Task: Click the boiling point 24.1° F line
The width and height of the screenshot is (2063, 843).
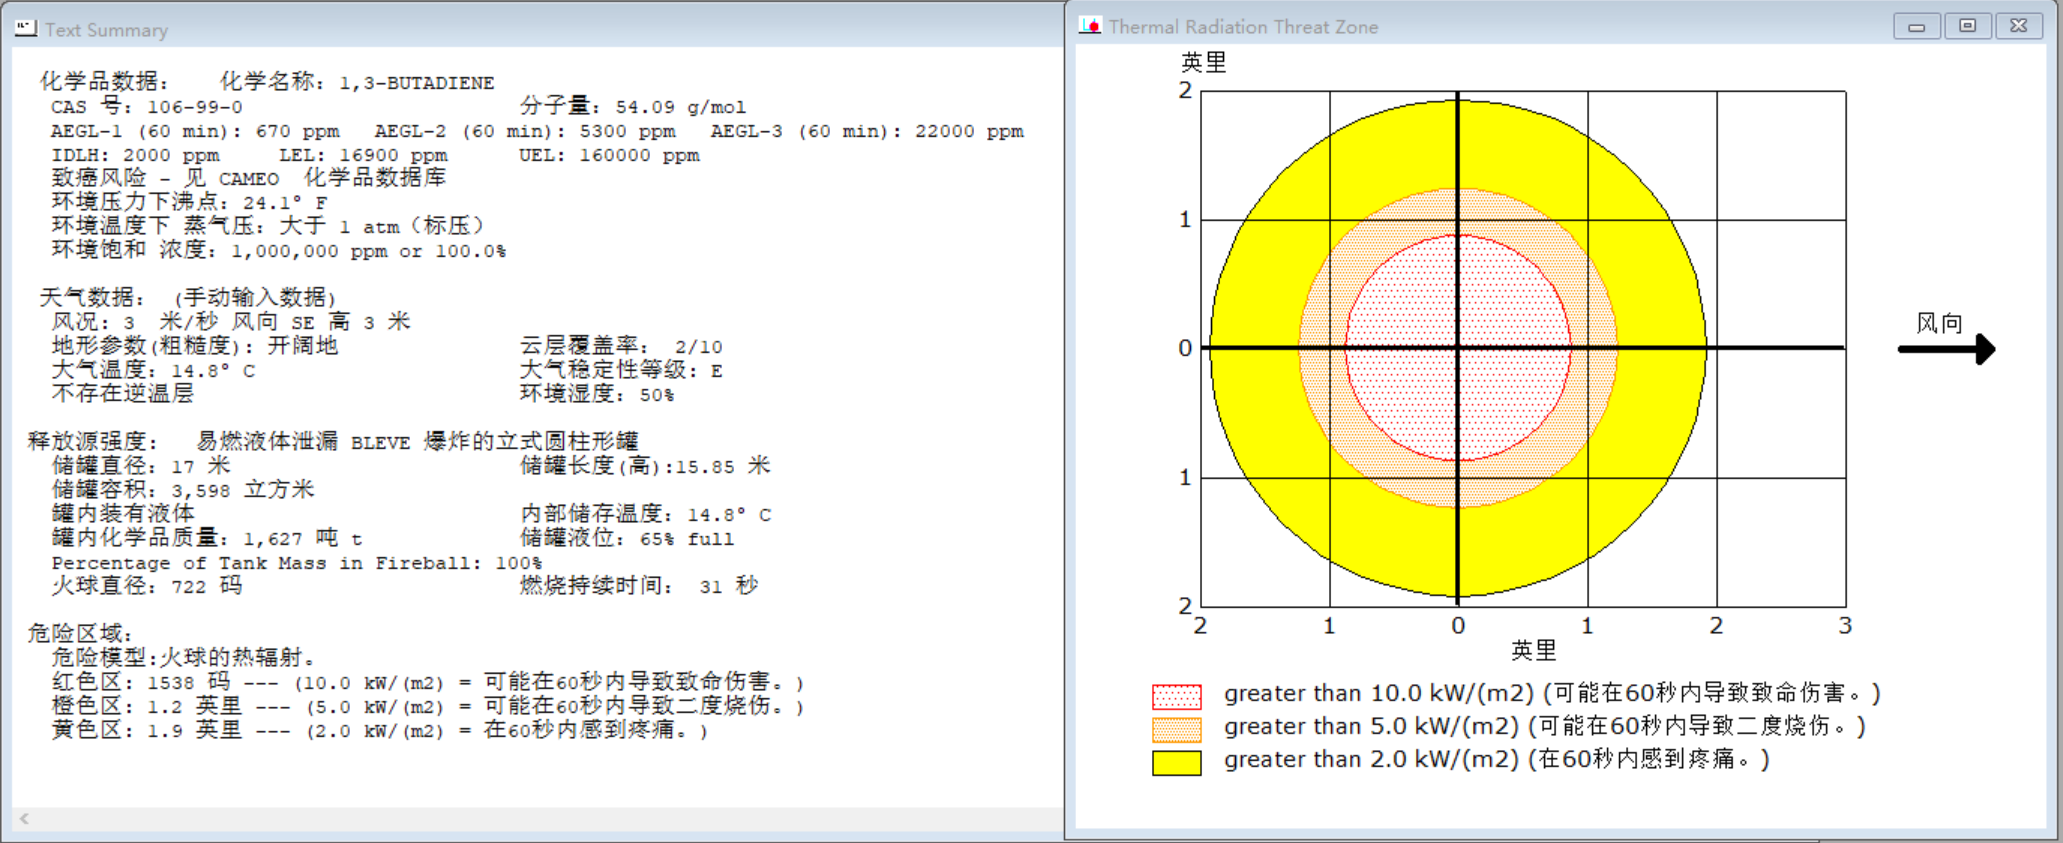Action: (190, 202)
